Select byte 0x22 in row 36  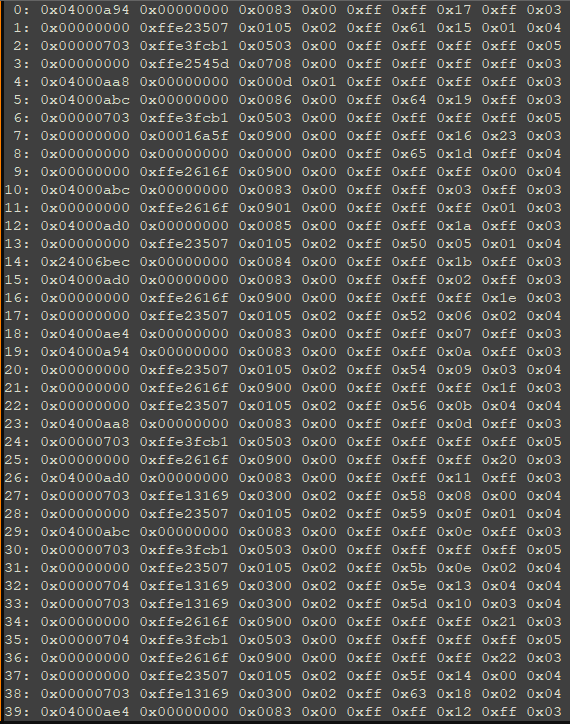[x=499, y=658]
